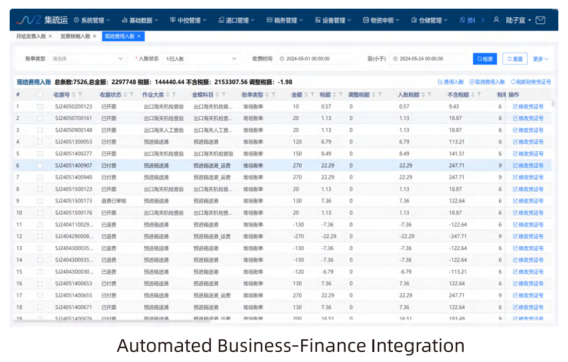Check the checkbox for row 17
Image resolution: width=568 pixels, height=362 pixels.
pyautogui.click(x=40, y=295)
